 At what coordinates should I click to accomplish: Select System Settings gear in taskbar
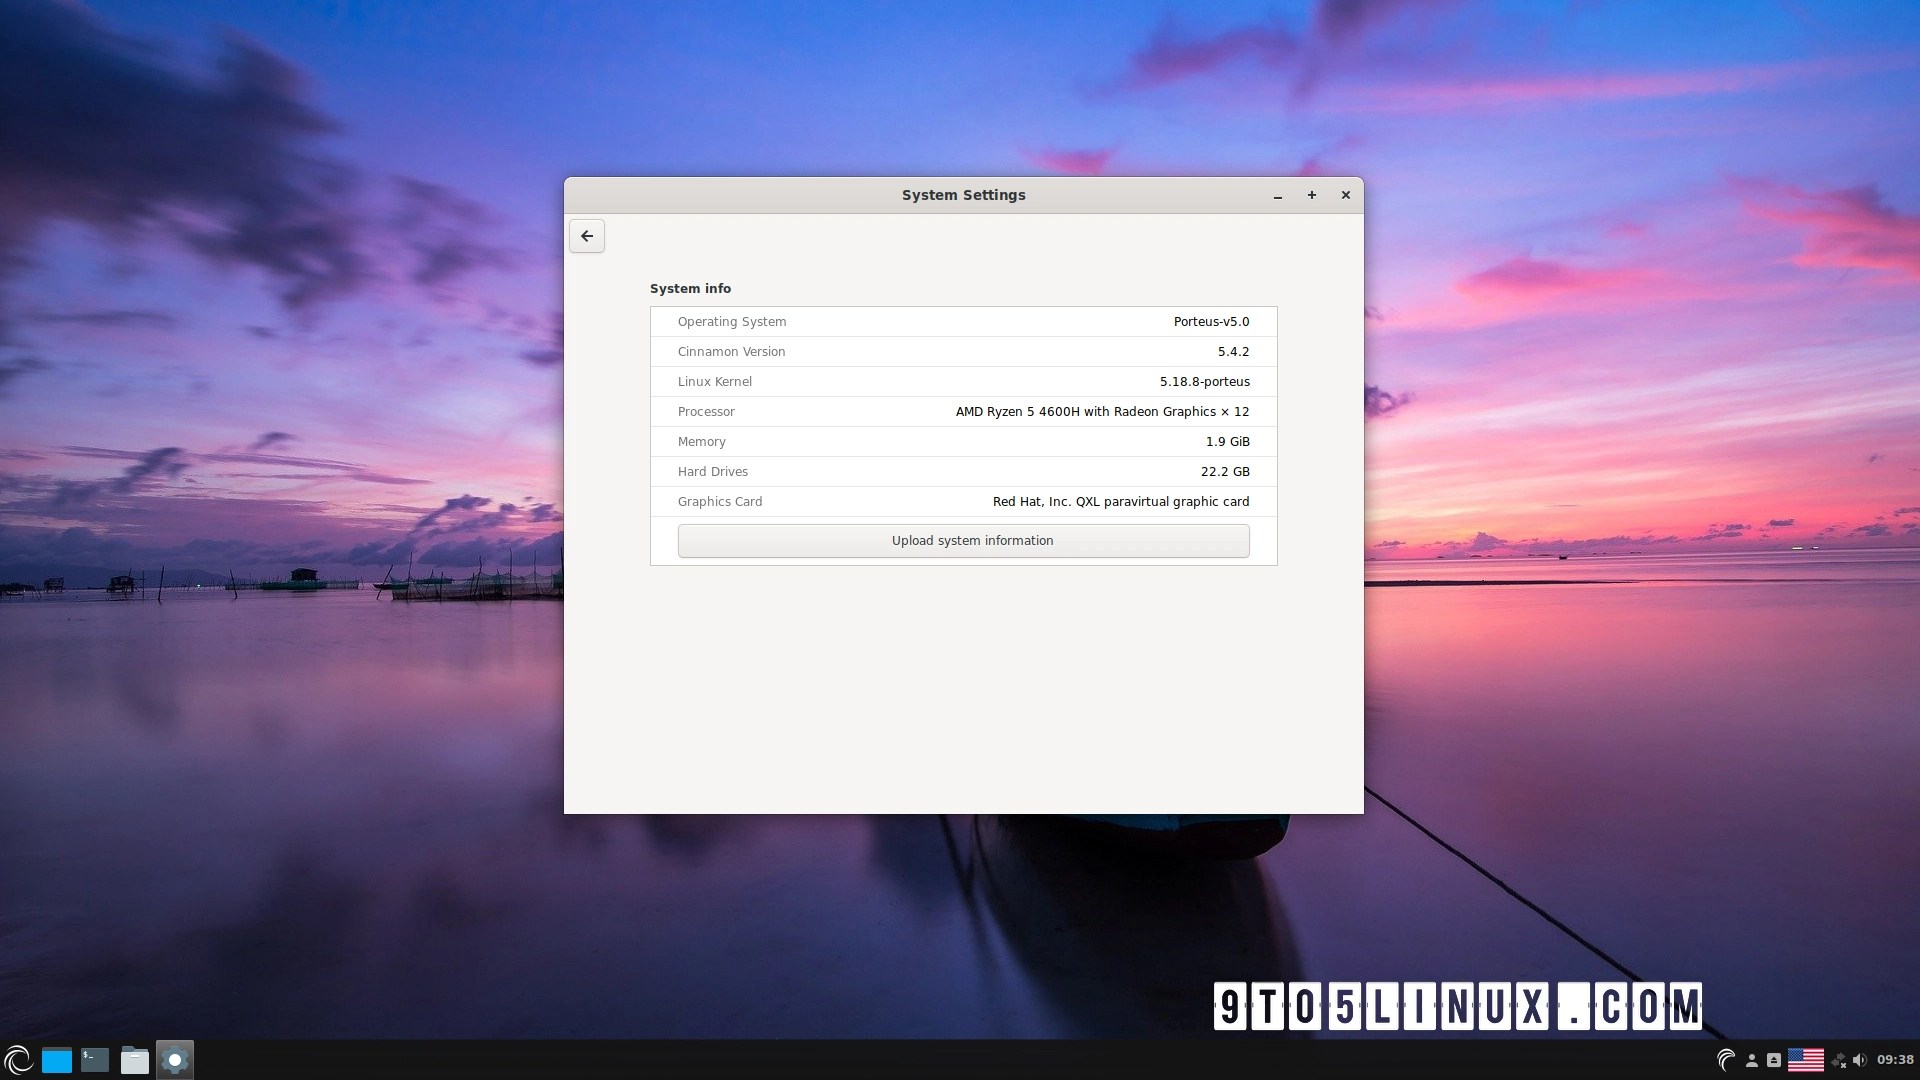point(174,1060)
